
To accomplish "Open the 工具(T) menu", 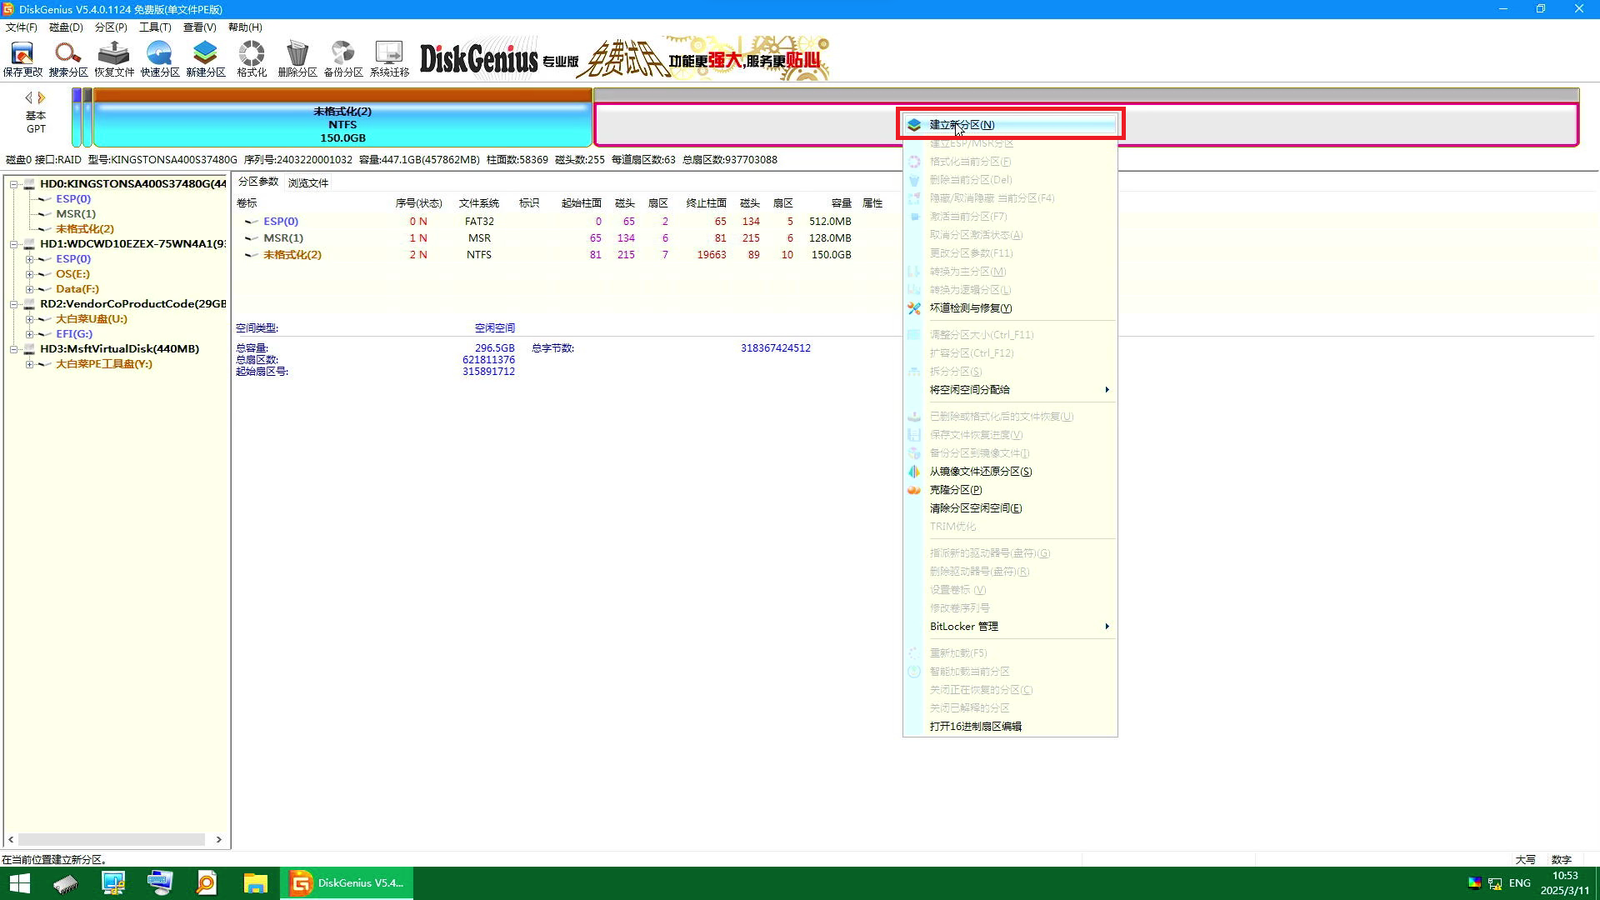I will (155, 27).
